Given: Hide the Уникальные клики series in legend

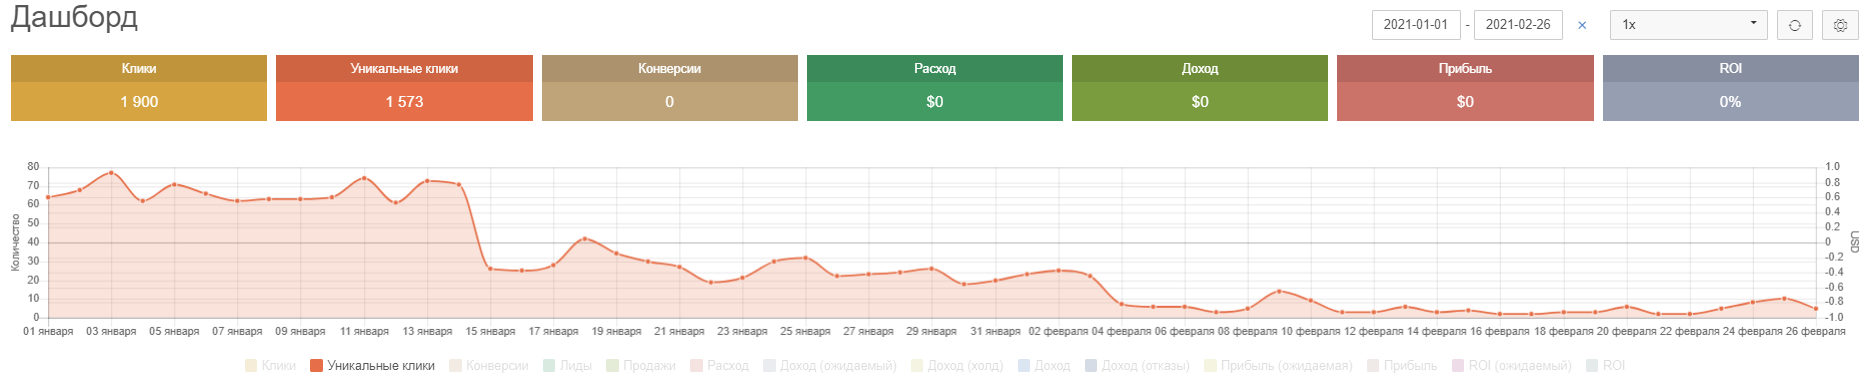Looking at the screenshot, I should point(372,366).
